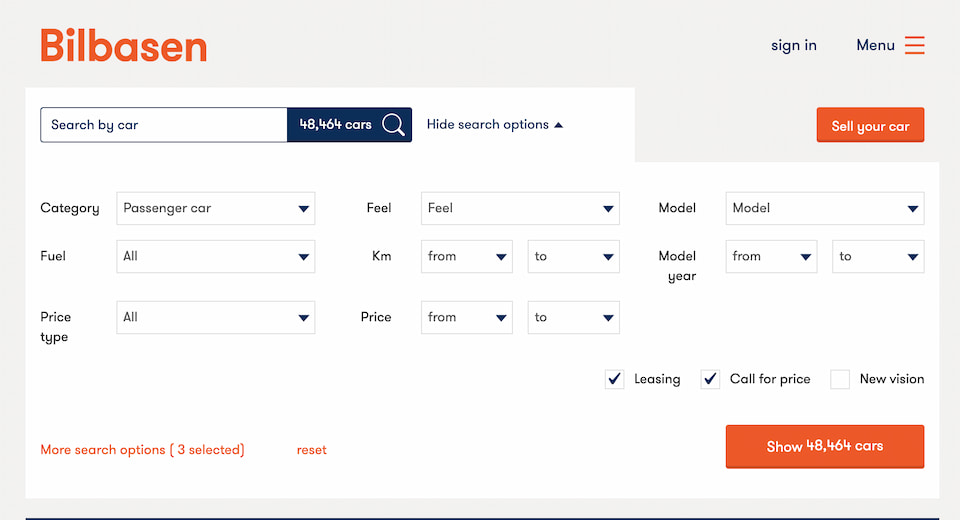960x520 pixels.
Task: Click the sign in link
Action: [x=793, y=45]
